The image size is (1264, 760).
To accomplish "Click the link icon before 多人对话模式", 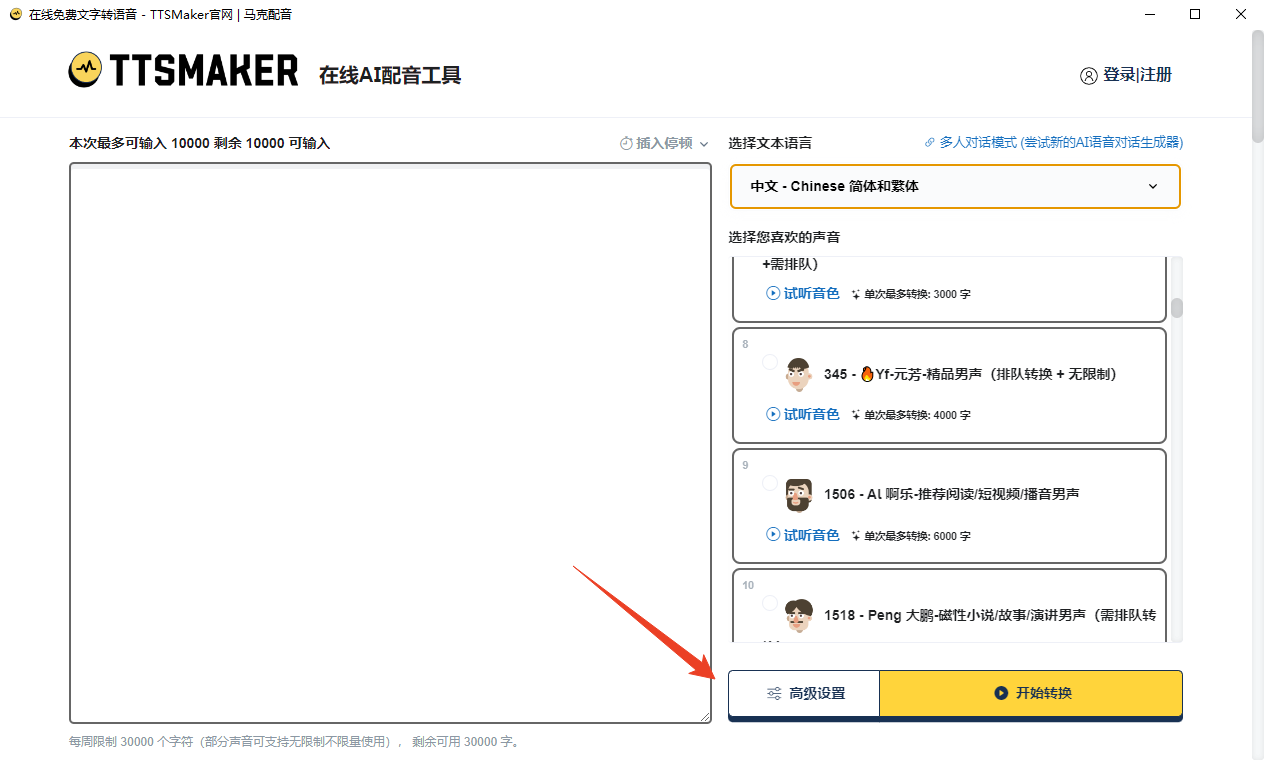I will pyautogui.click(x=930, y=143).
